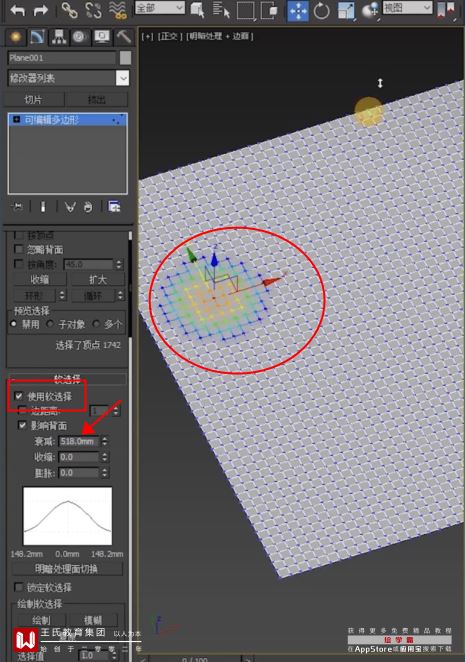Image resolution: width=465 pixels, height=662 pixels.
Task: Click the 切片 button
Action: coord(33,100)
